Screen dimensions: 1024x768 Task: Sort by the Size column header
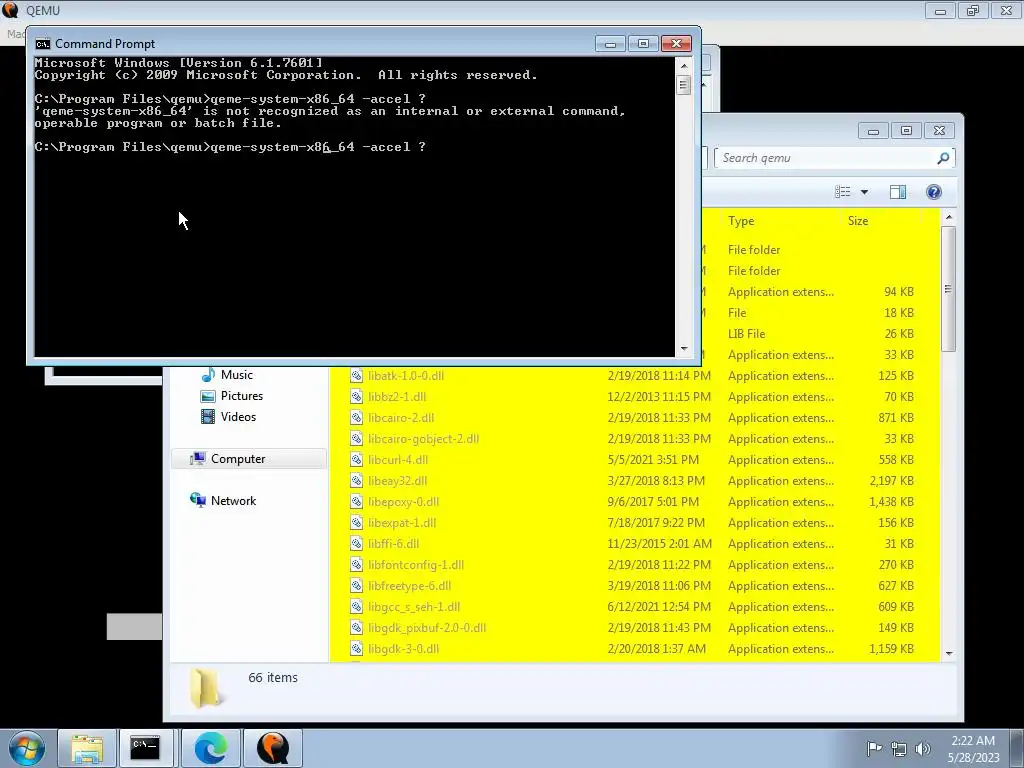tap(858, 221)
